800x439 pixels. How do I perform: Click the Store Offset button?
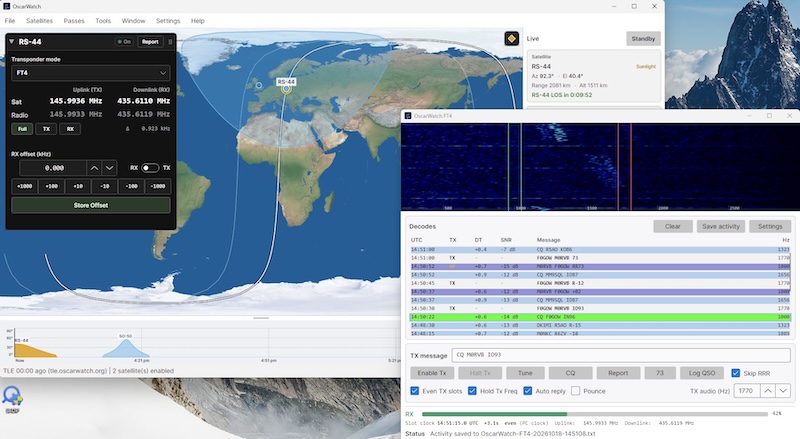[x=91, y=205]
